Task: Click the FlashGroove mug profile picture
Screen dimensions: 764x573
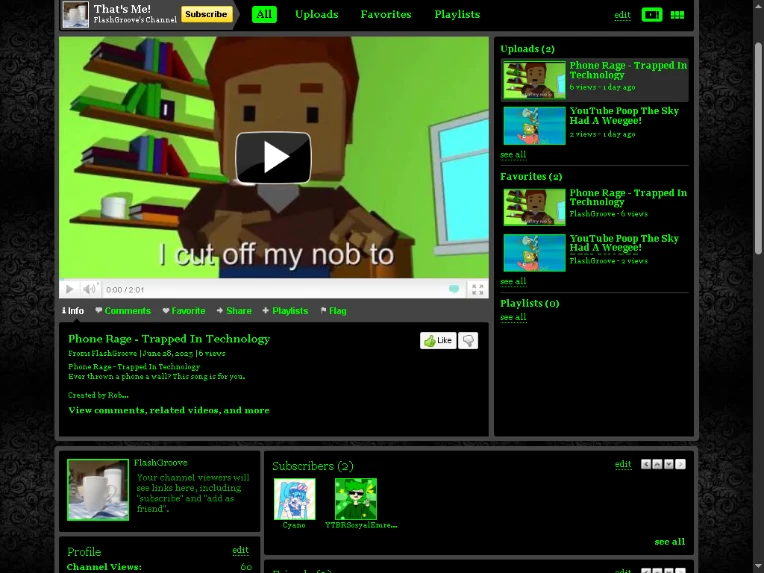Action: pyautogui.click(x=98, y=490)
